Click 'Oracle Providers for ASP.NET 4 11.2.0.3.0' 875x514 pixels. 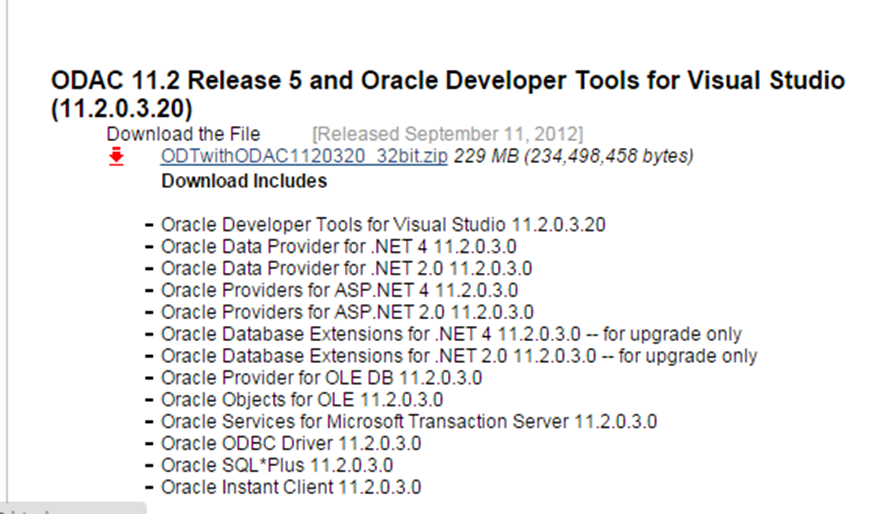(339, 290)
